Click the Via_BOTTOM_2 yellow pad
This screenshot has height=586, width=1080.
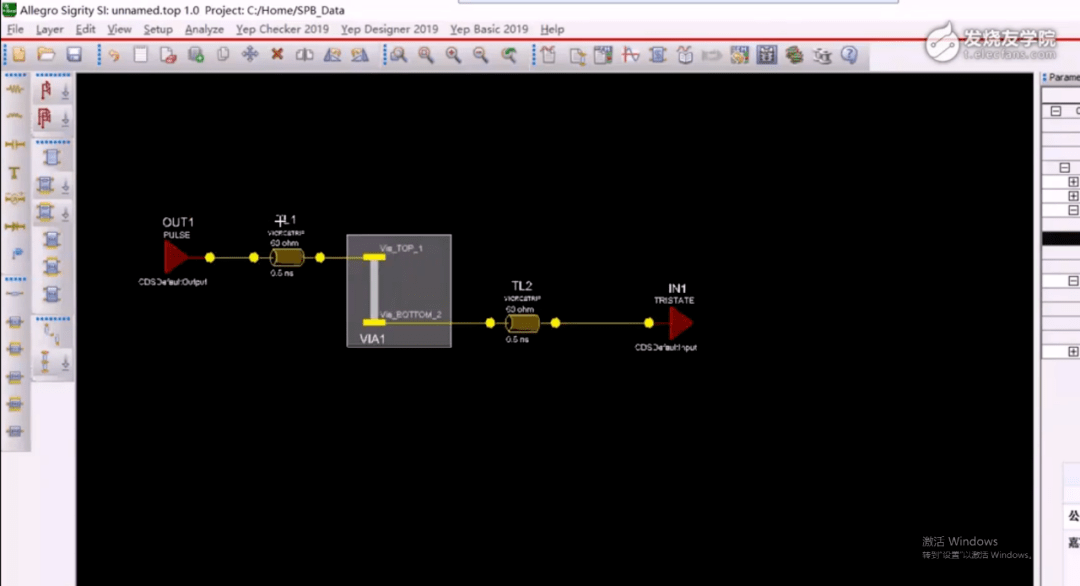click(374, 322)
